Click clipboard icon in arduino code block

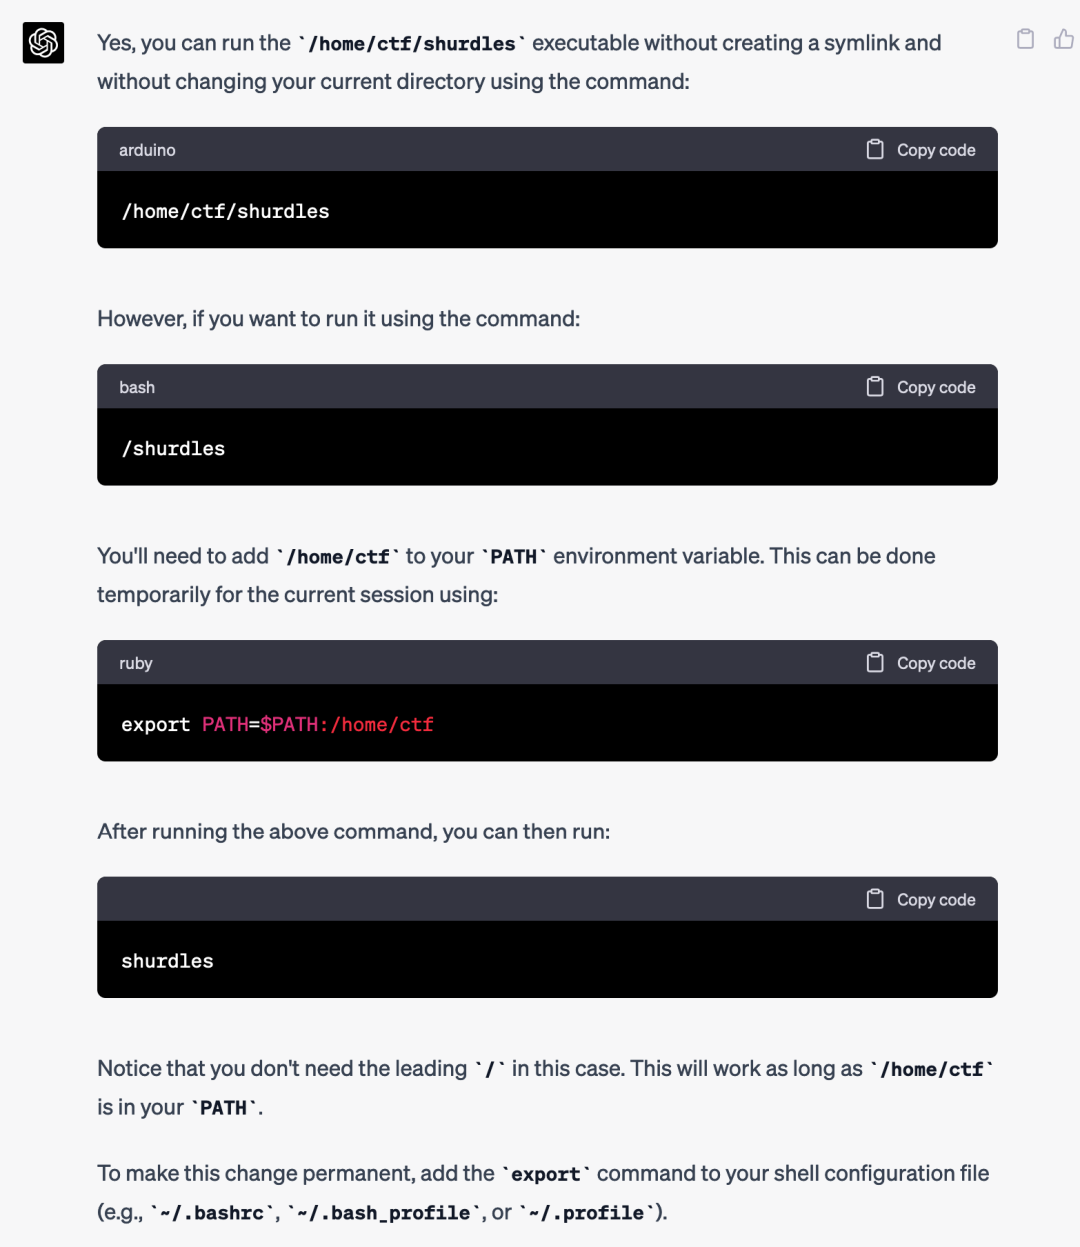(875, 149)
